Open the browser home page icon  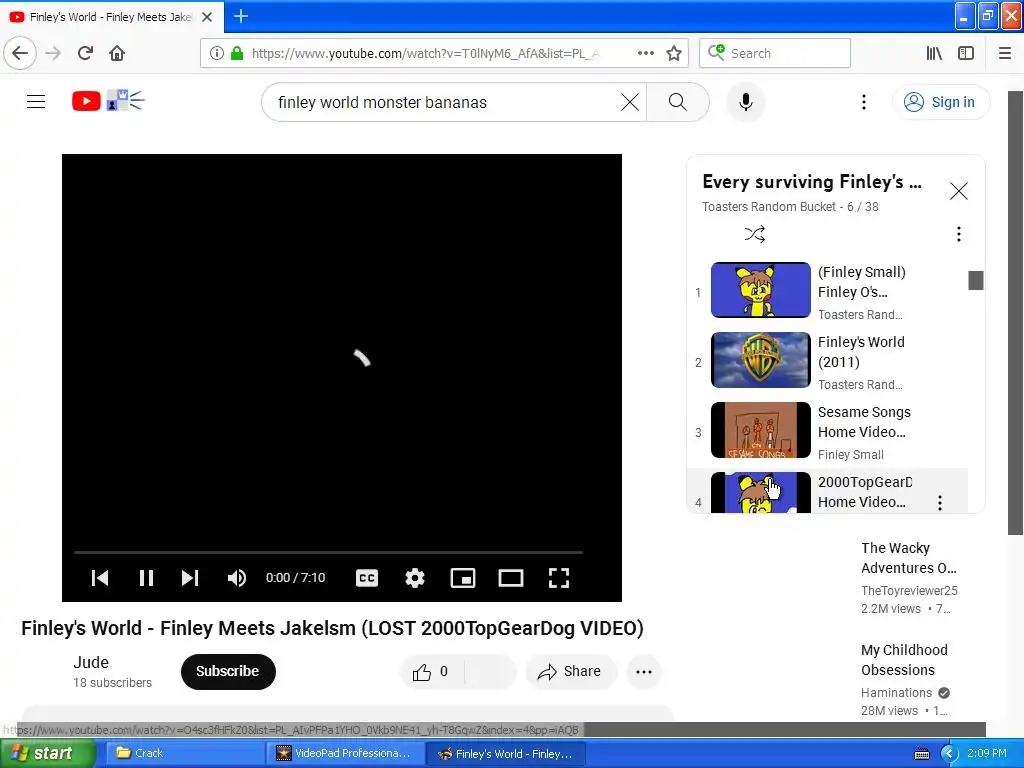pos(117,53)
